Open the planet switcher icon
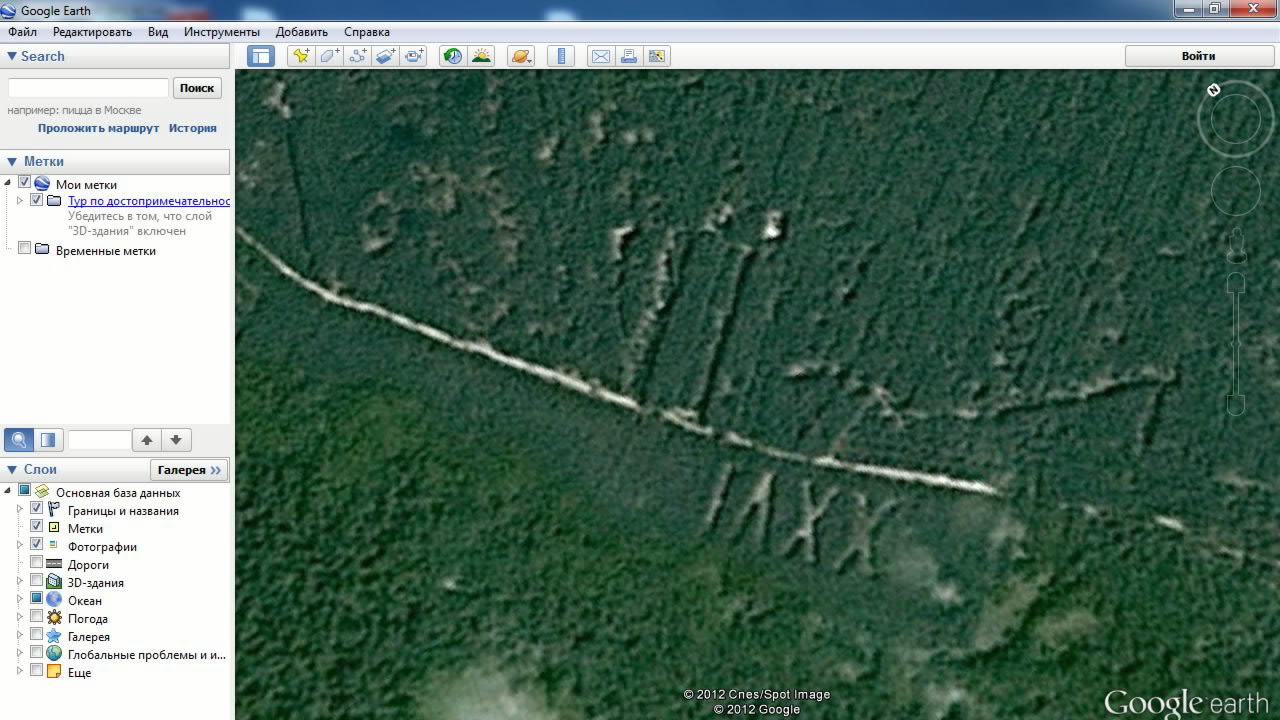 (x=521, y=56)
